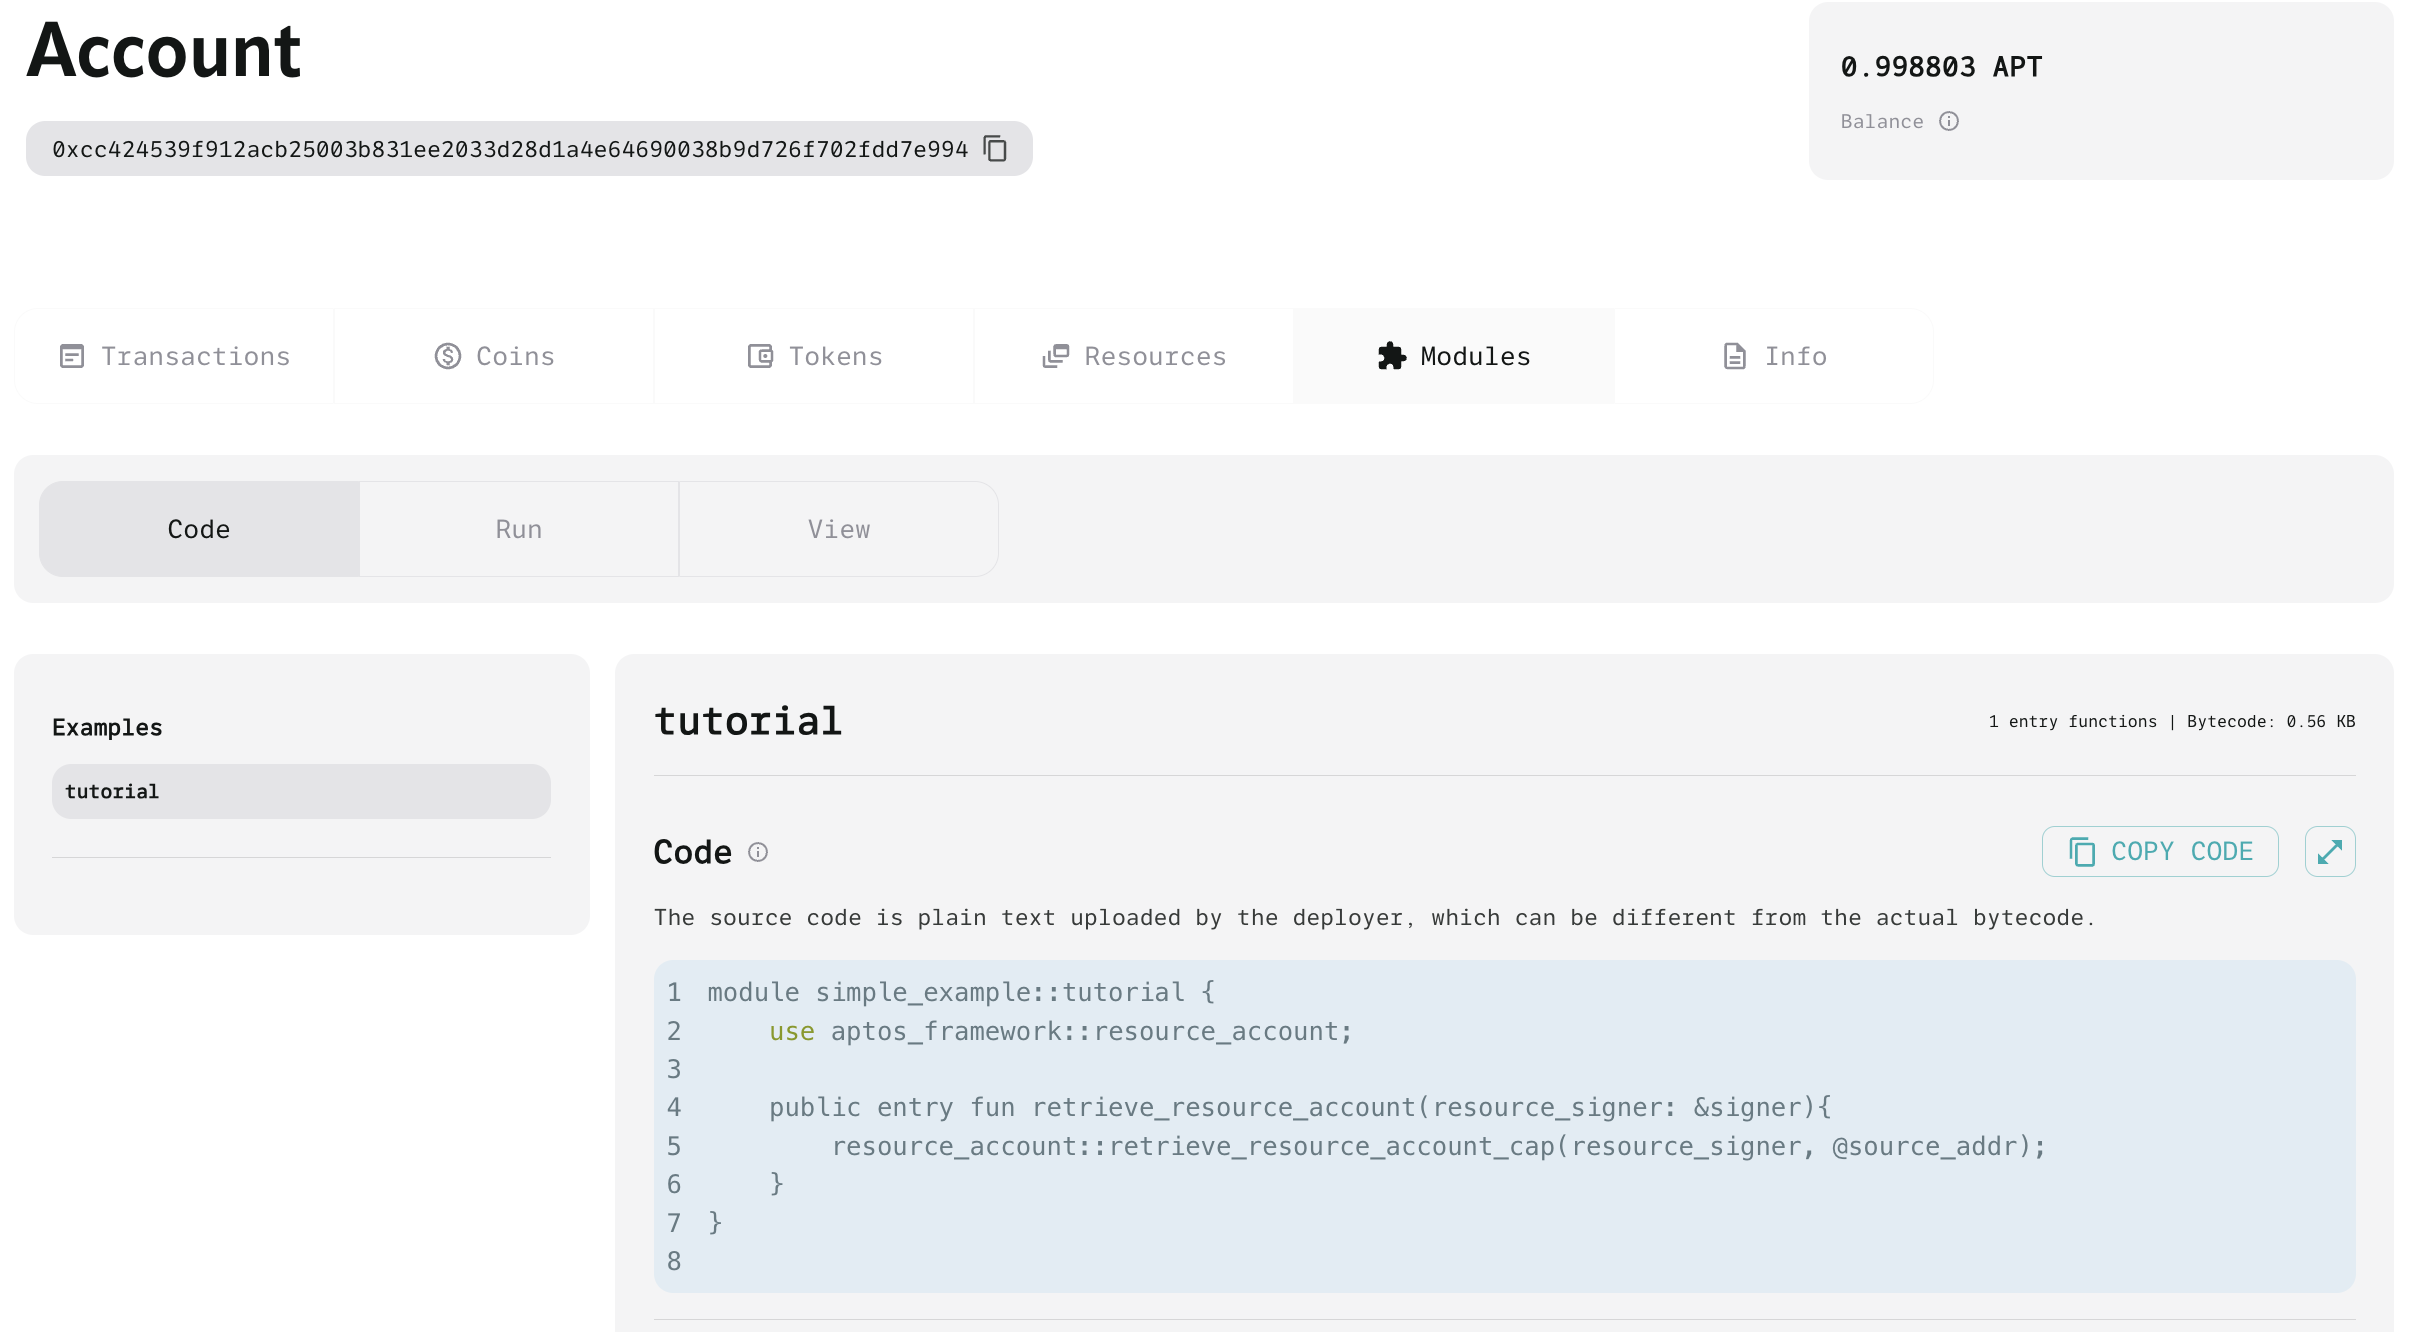Click the source code disclaimer sentence
This screenshot has height=1332, width=2416.
point(1375,918)
